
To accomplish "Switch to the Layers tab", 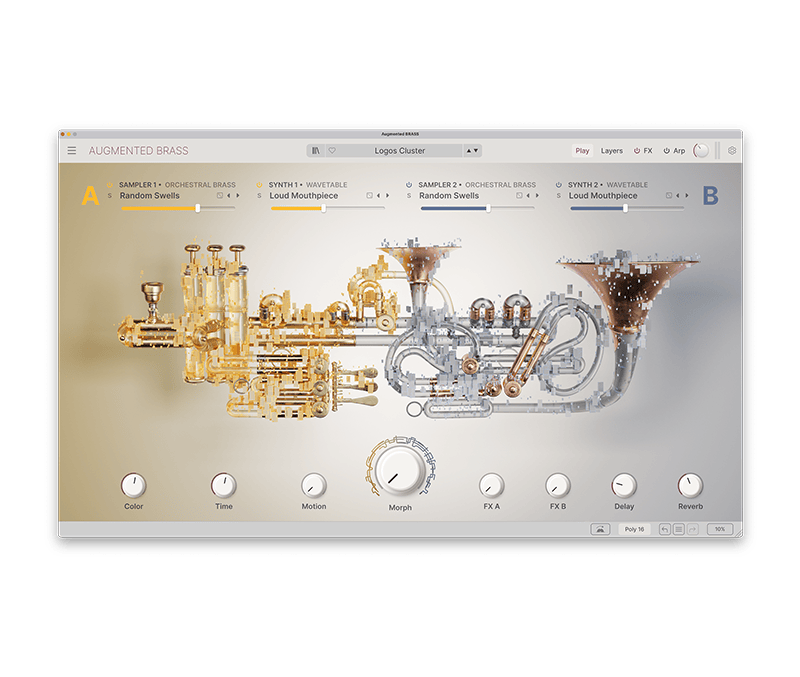I will point(612,151).
